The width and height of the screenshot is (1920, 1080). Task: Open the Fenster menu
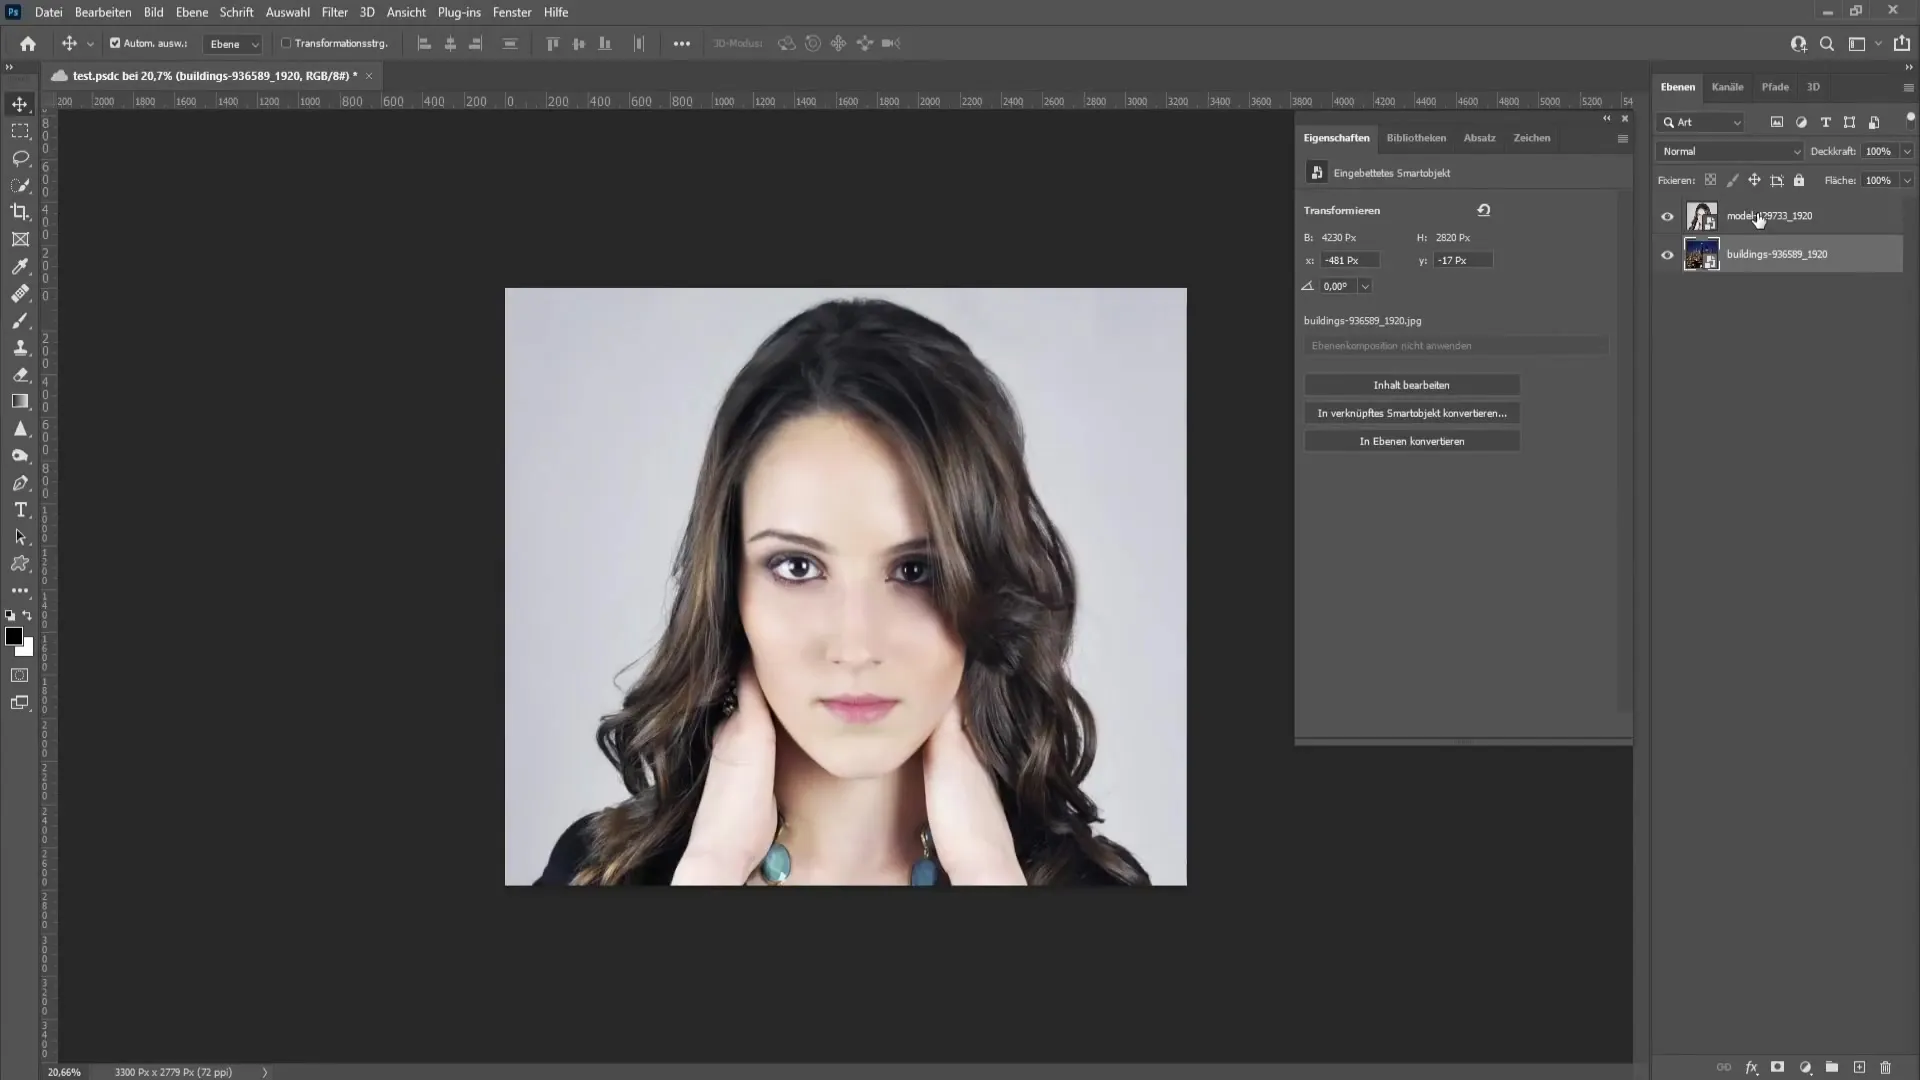(x=512, y=12)
